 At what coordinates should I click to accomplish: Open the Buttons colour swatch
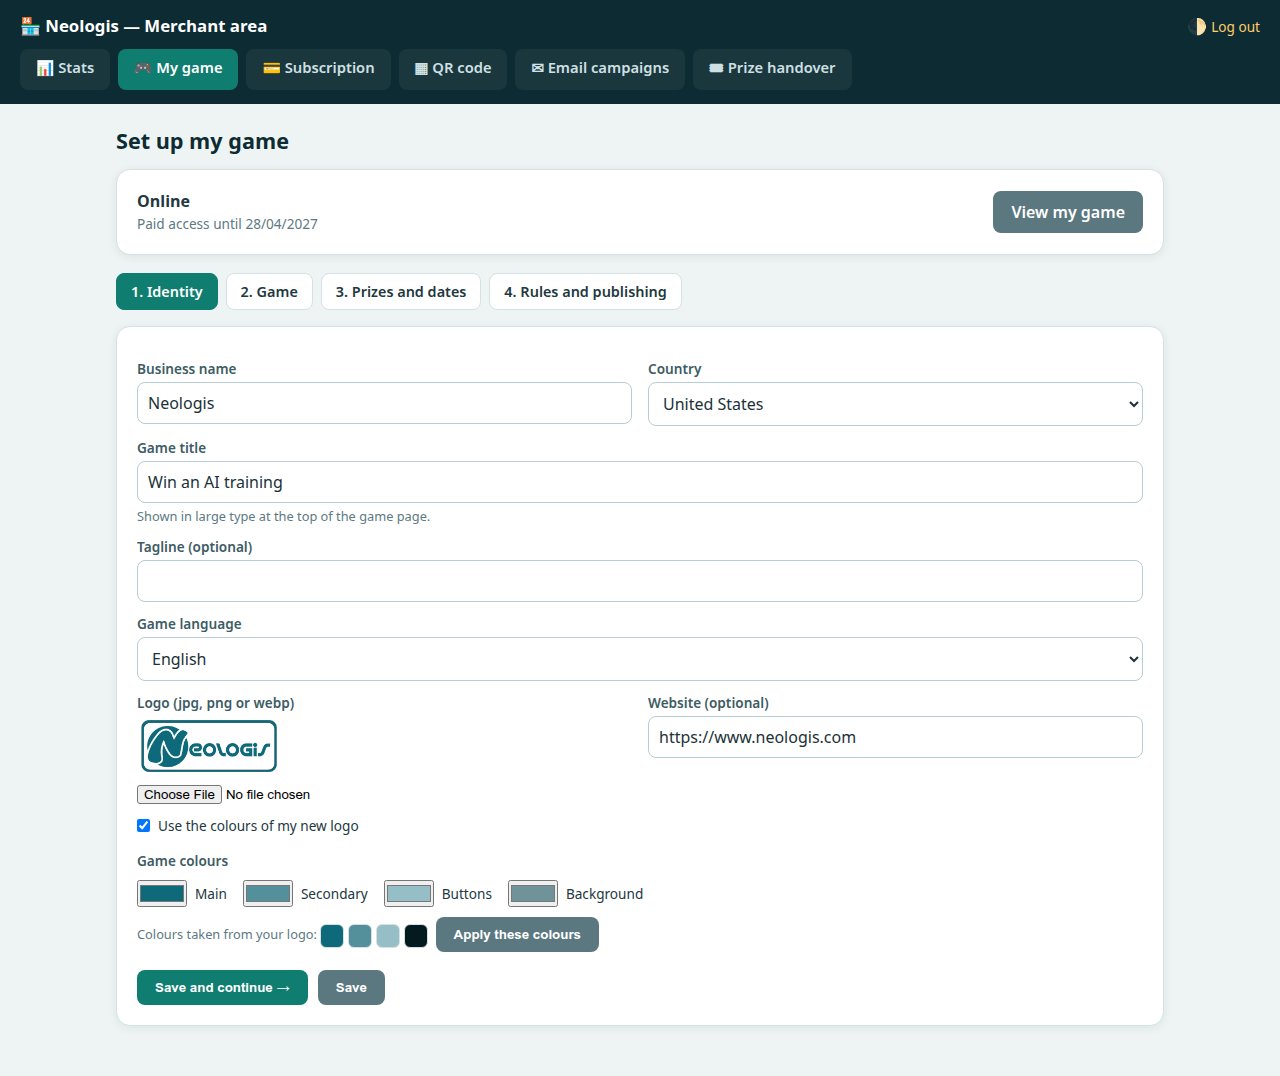[409, 894]
